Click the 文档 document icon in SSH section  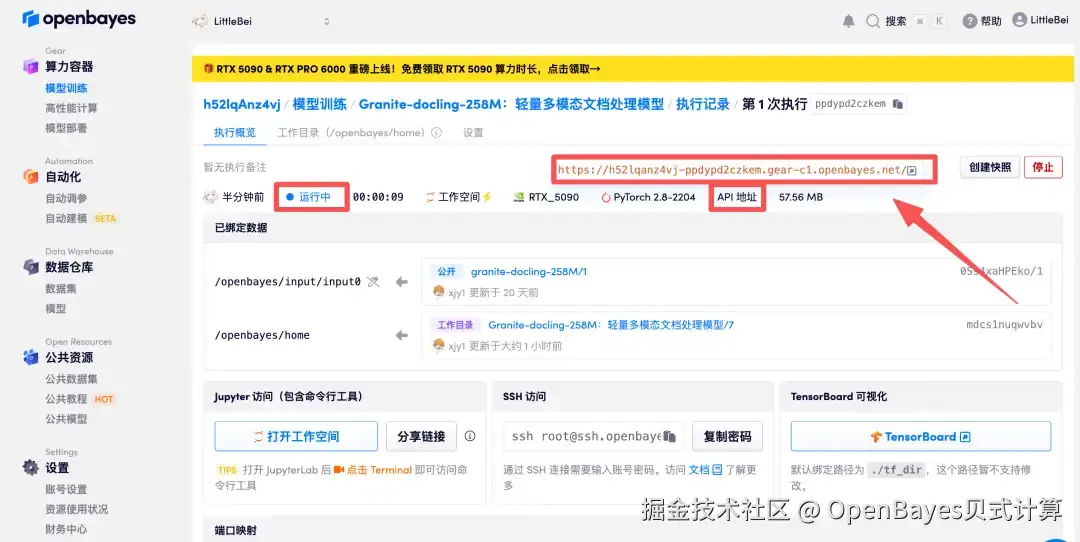tap(717, 470)
